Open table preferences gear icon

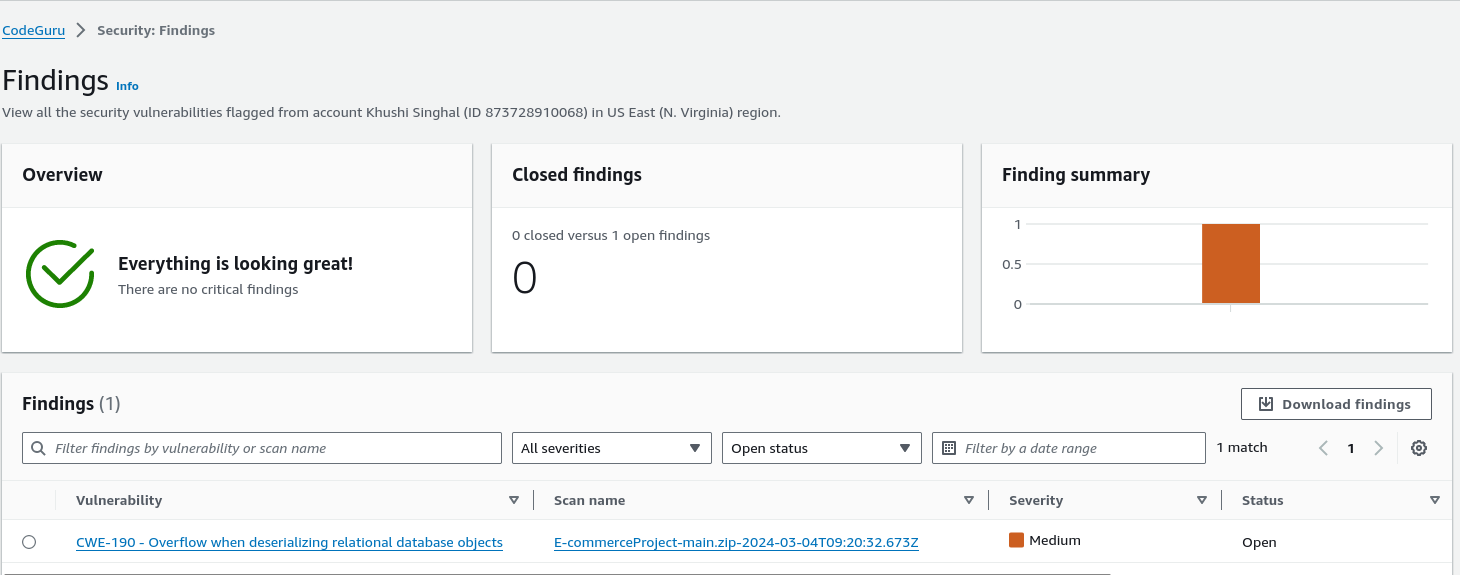coord(1418,448)
